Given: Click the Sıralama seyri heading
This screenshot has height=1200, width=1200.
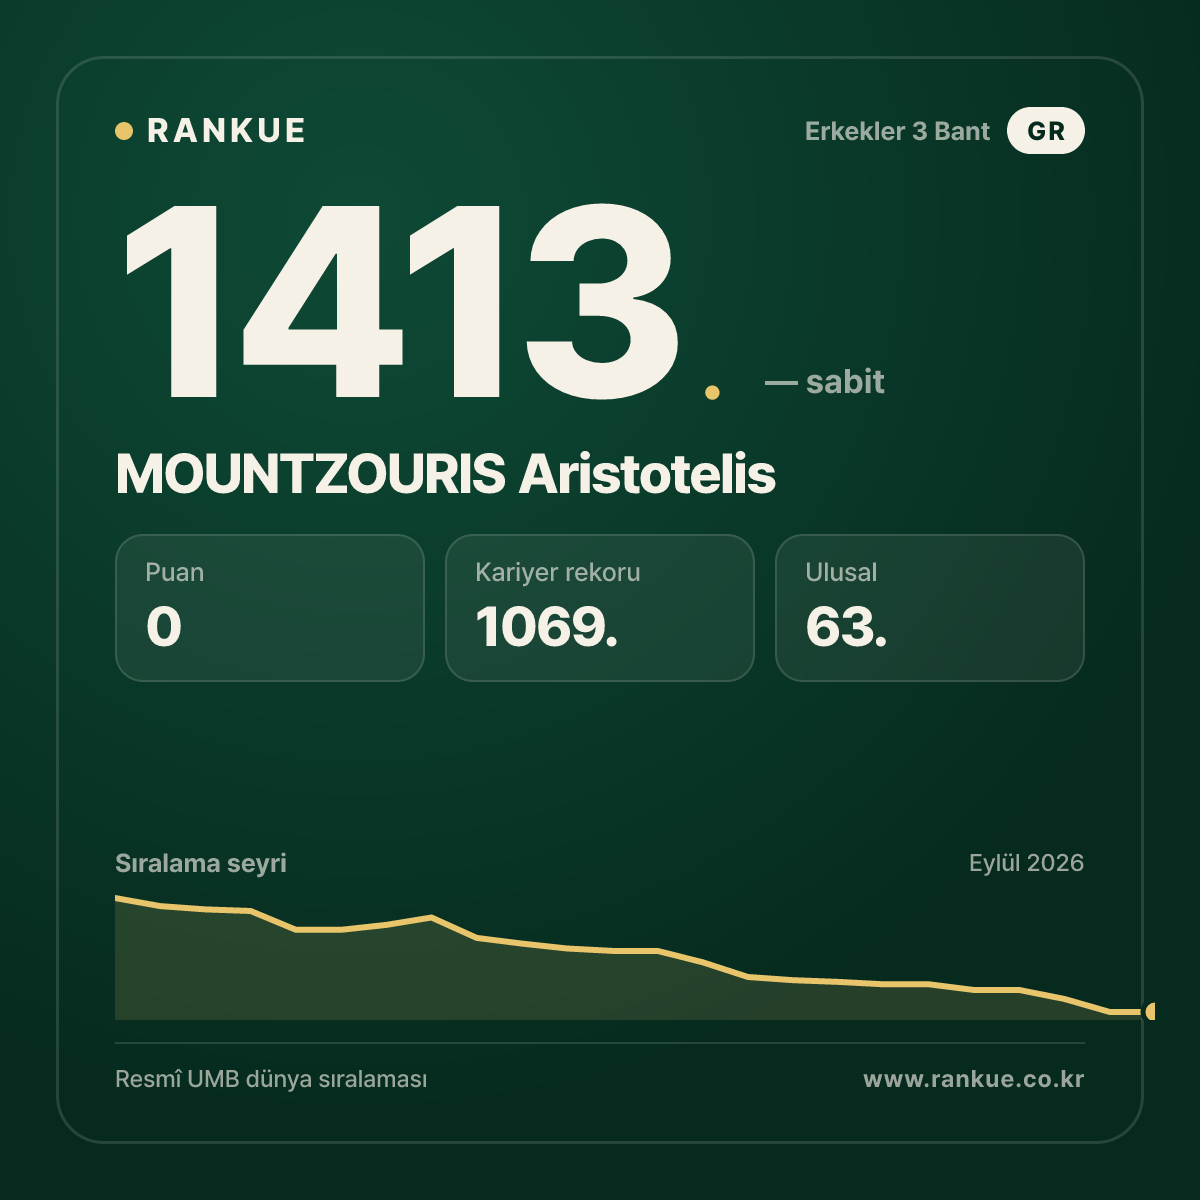Looking at the screenshot, I should (201, 863).
